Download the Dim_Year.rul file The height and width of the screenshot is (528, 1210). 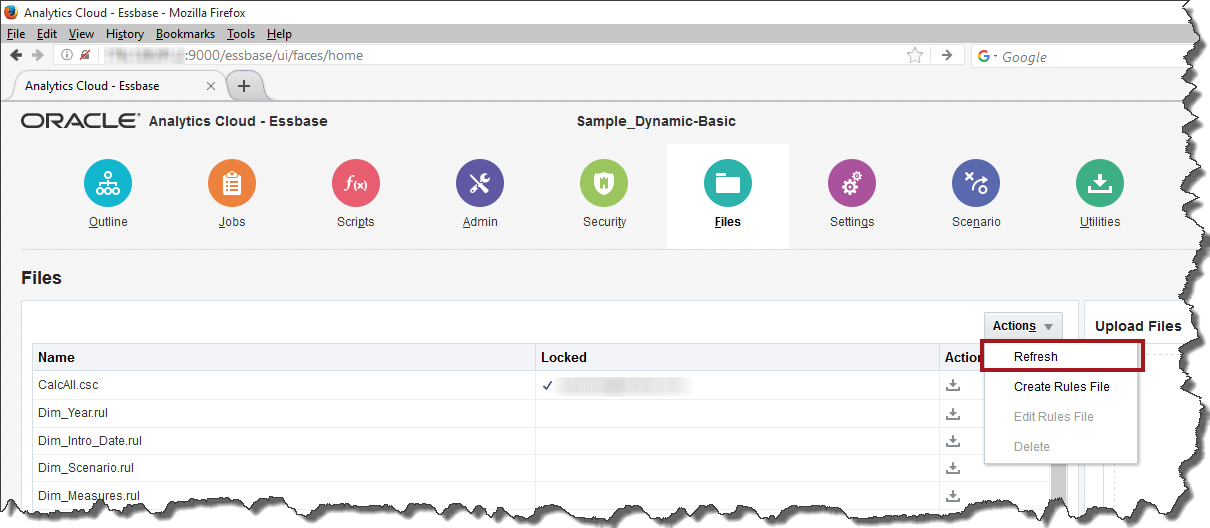coord(953,413)
